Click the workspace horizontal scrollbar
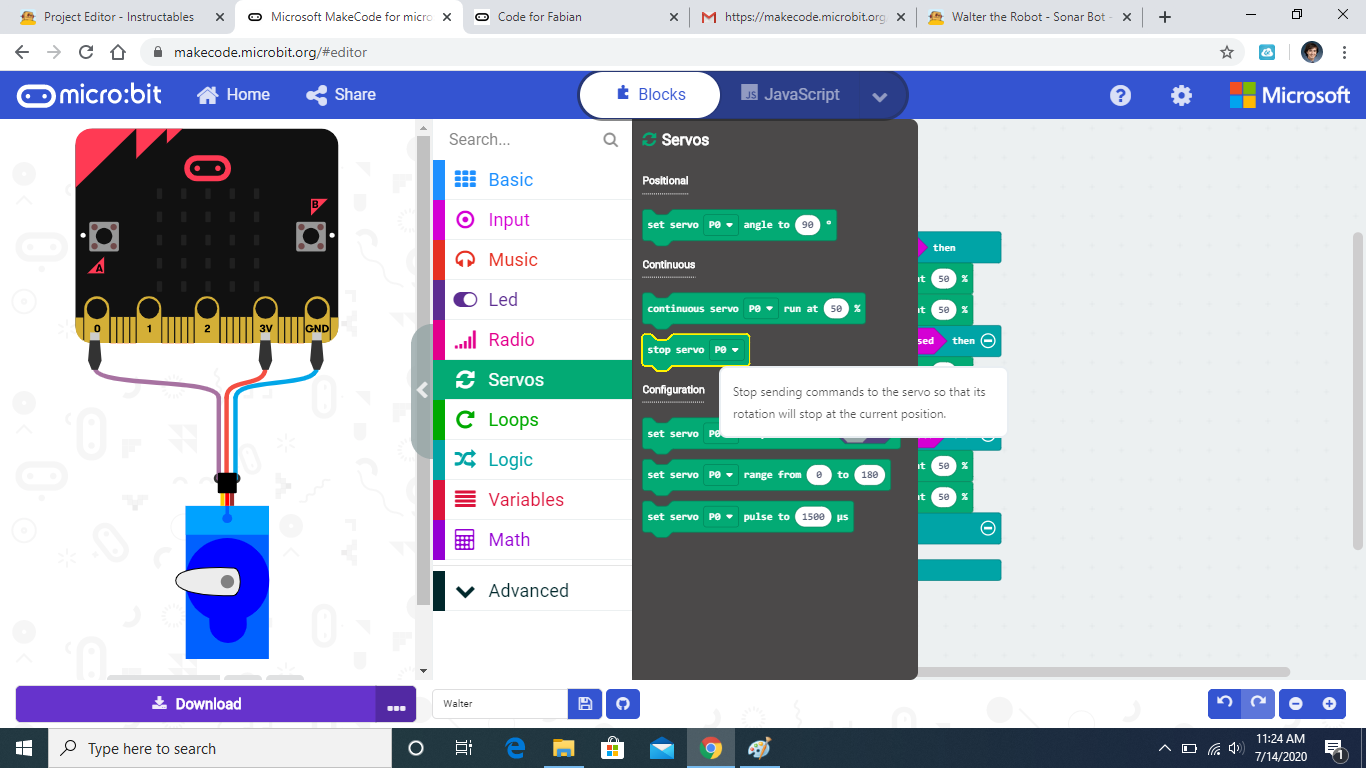The height and width of the screenshot is (768, 1366). point(1104,672)
